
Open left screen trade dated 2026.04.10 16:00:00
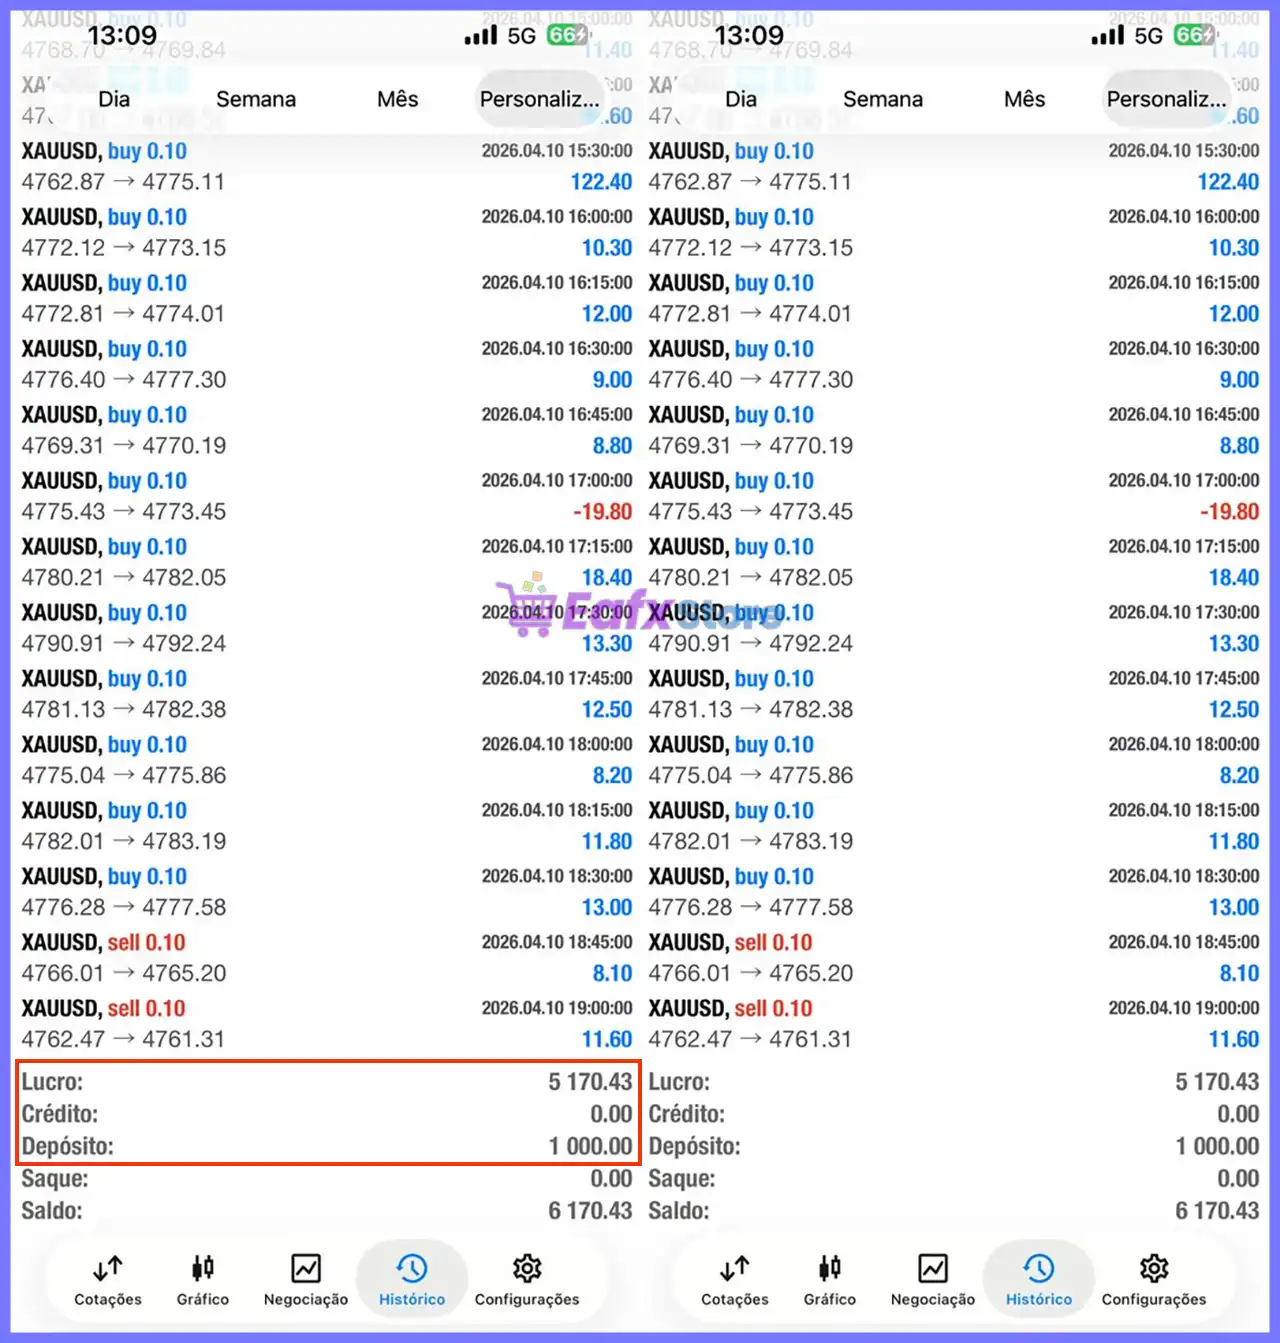327,232
